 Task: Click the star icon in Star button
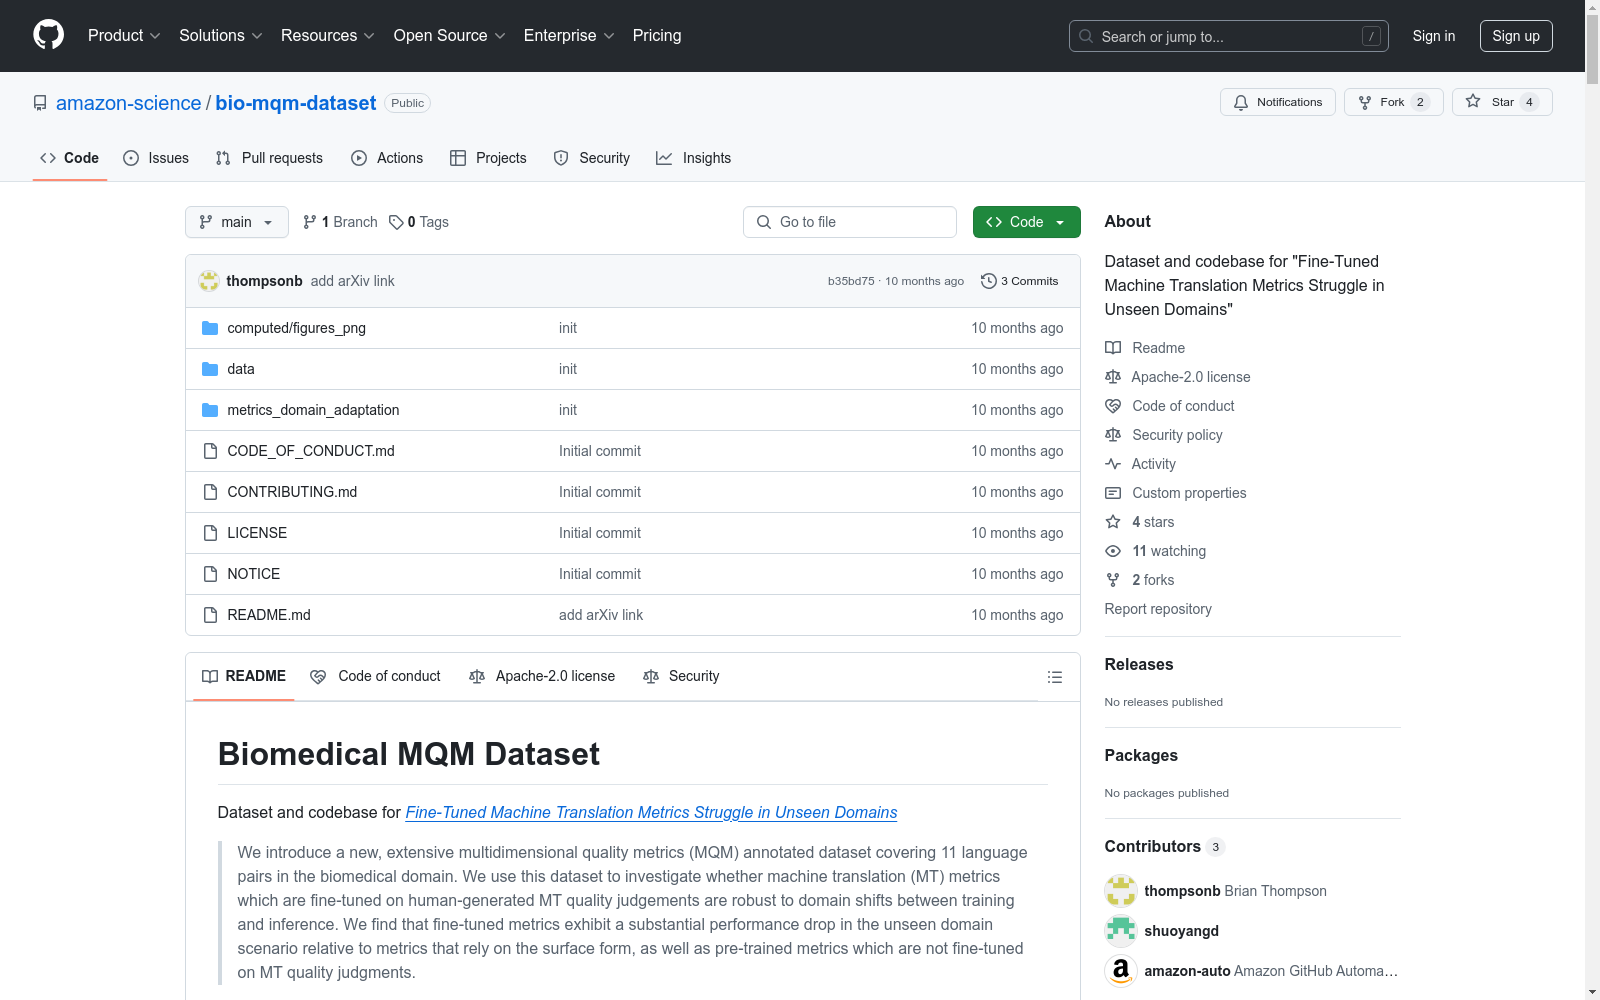coord(1473,101)
